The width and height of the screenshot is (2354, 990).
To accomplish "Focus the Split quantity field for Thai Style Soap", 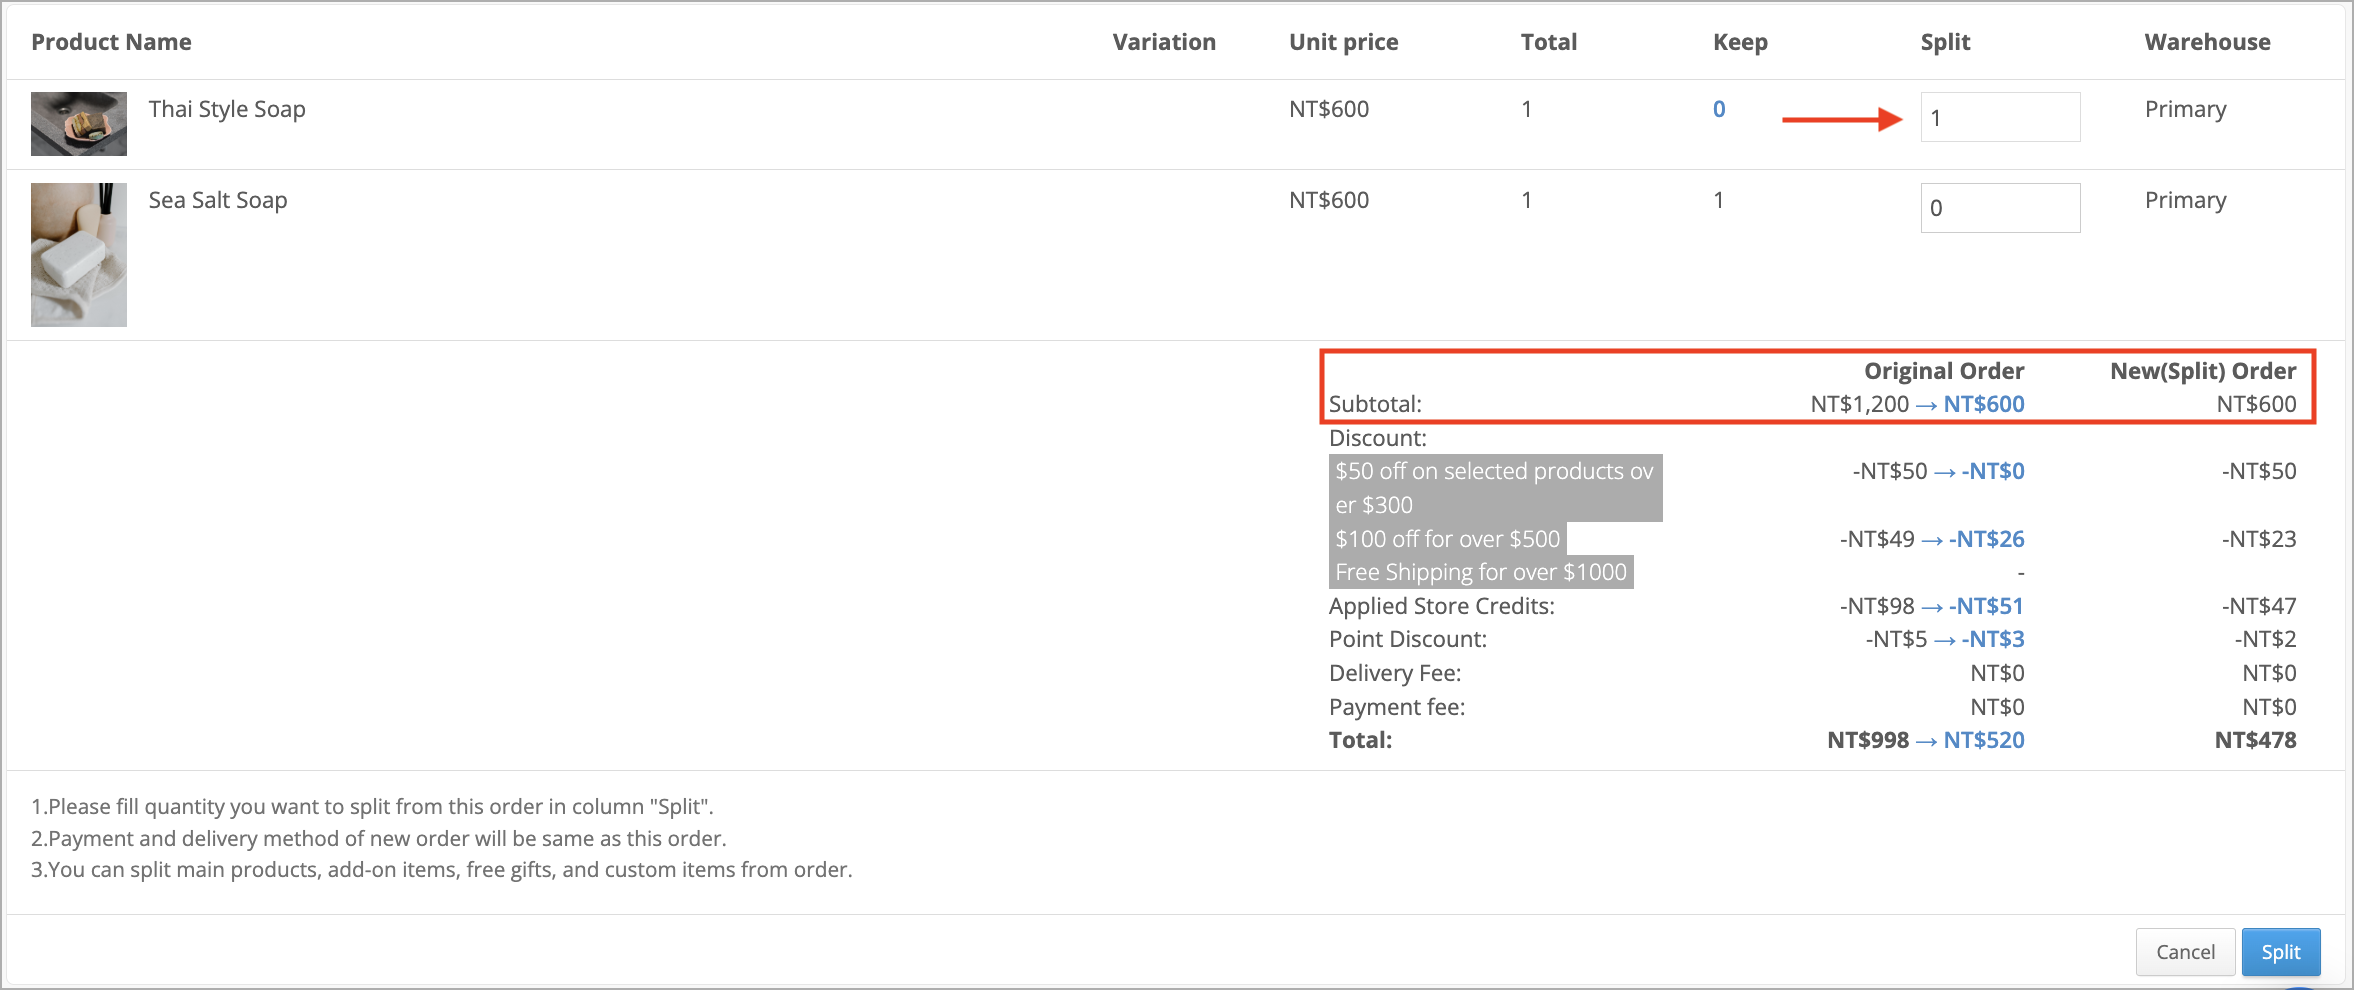I will point(2000,117).
